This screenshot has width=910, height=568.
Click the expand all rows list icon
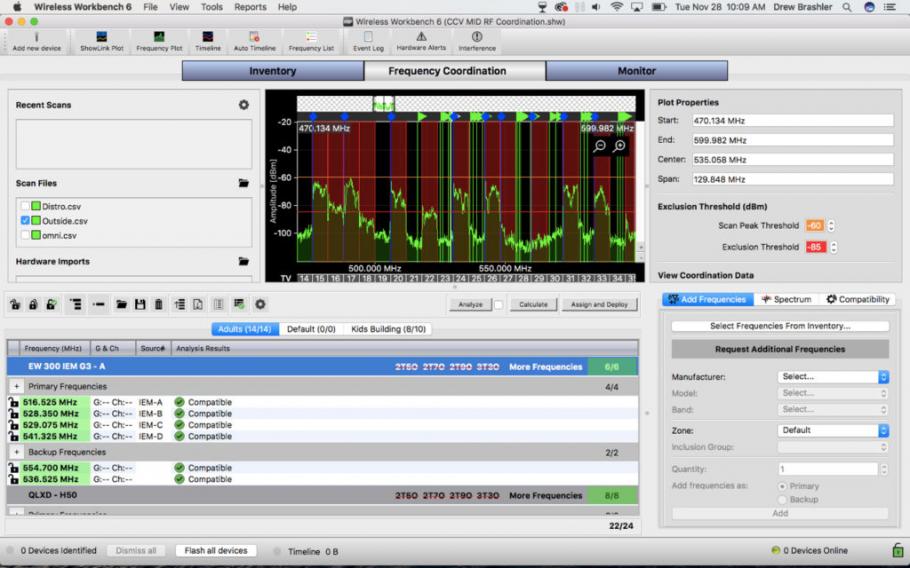75,304
